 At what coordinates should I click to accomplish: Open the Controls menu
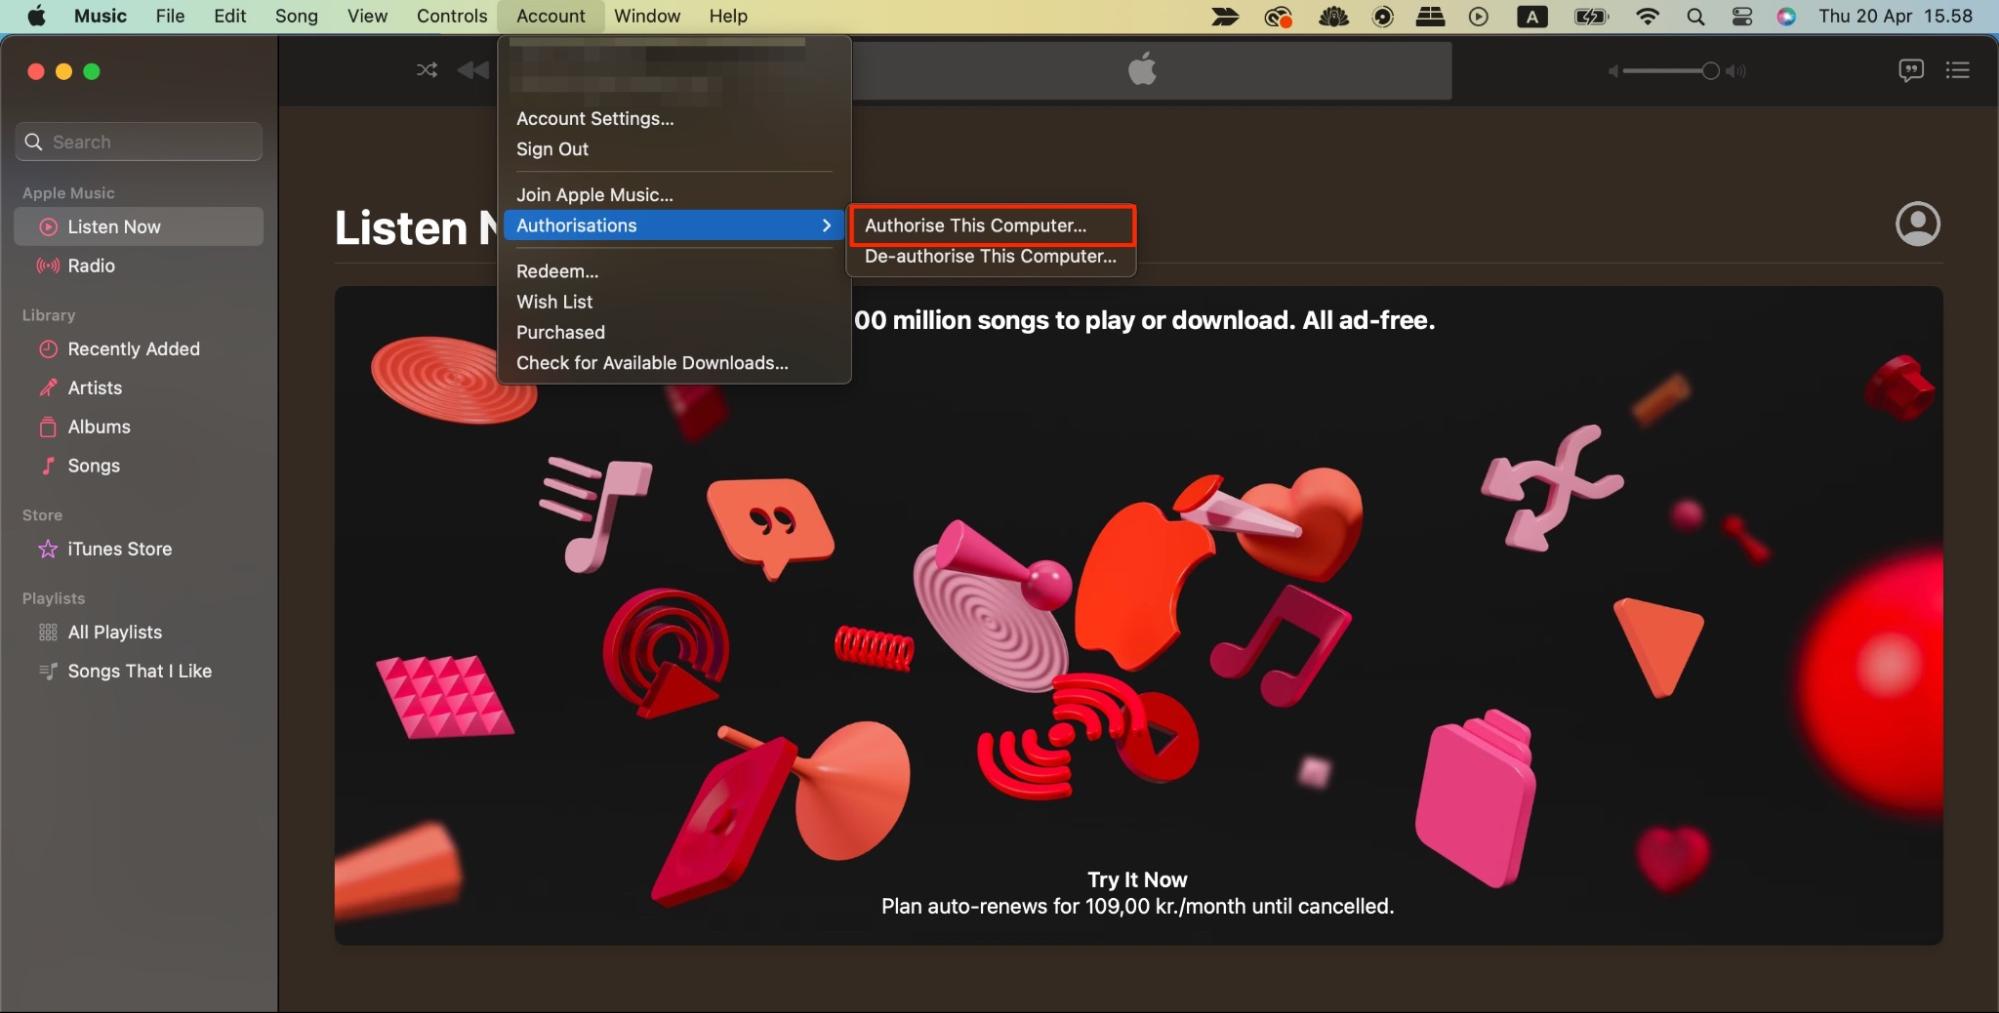[452, 16]
